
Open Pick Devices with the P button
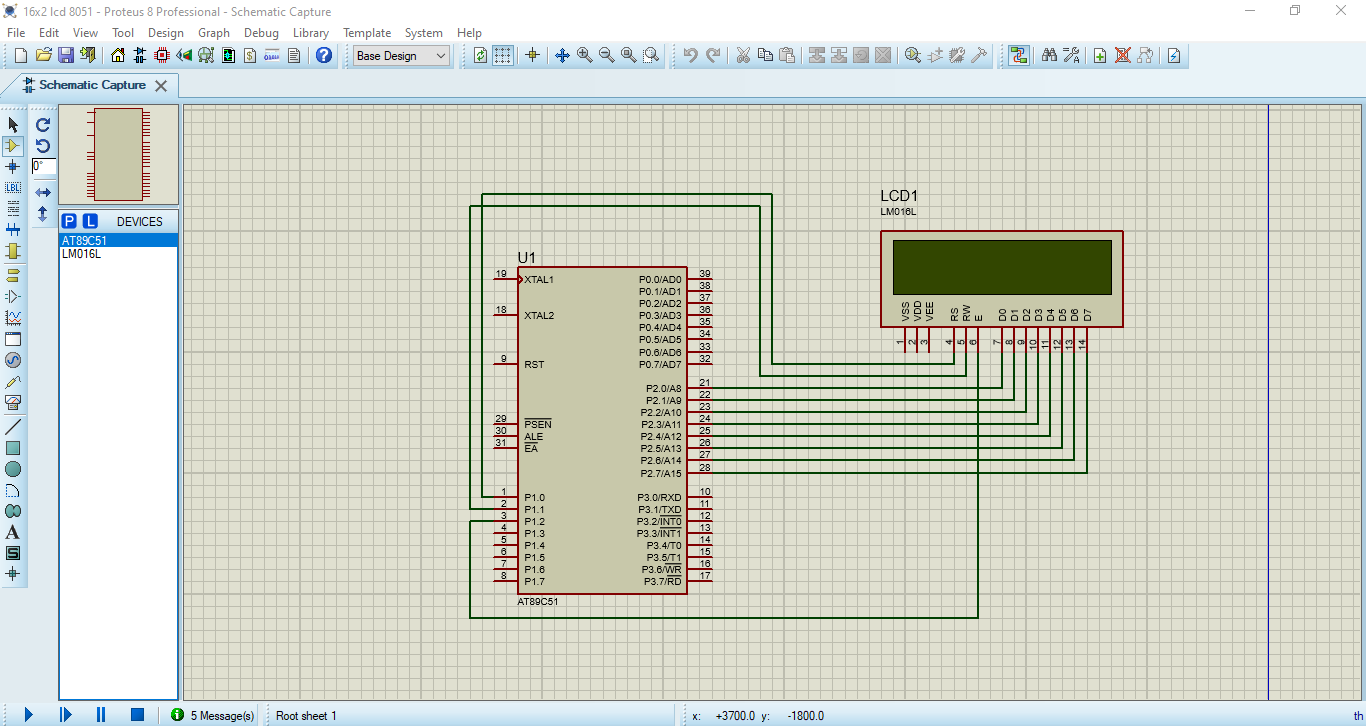point(68,220)
